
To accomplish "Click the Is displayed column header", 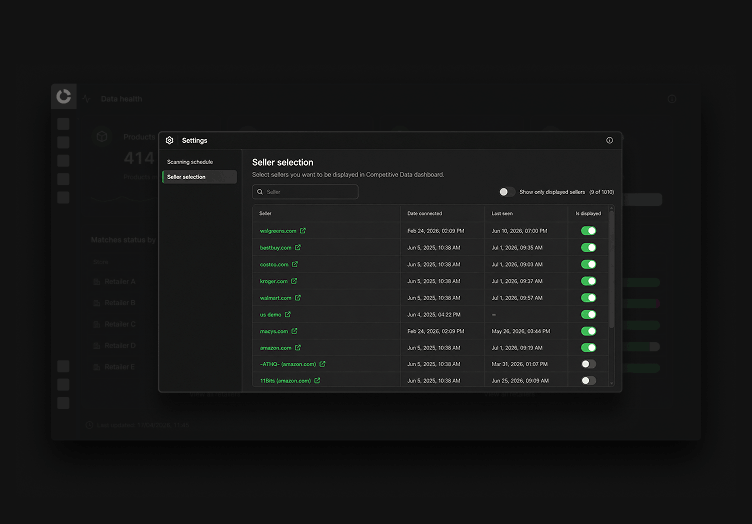I will (x=588, y=213).
